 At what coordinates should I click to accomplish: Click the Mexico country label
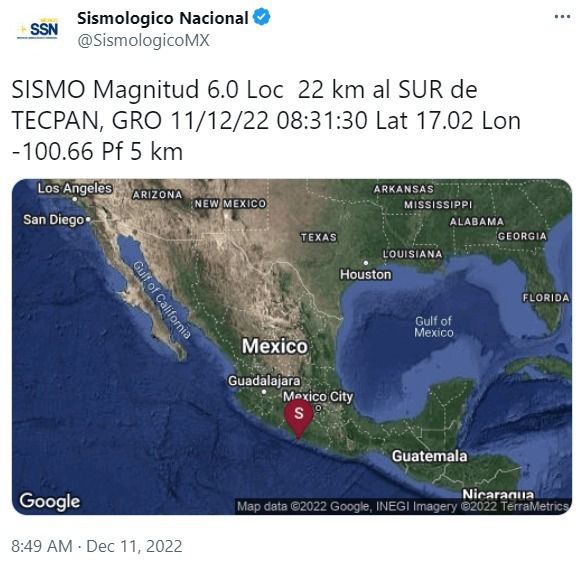click(x=275, y=346)
